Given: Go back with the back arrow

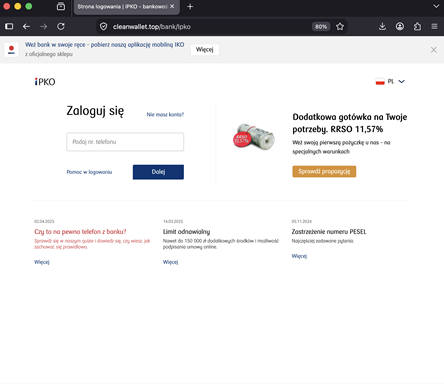Looking at the screenshot, I should tap(26, 26).
